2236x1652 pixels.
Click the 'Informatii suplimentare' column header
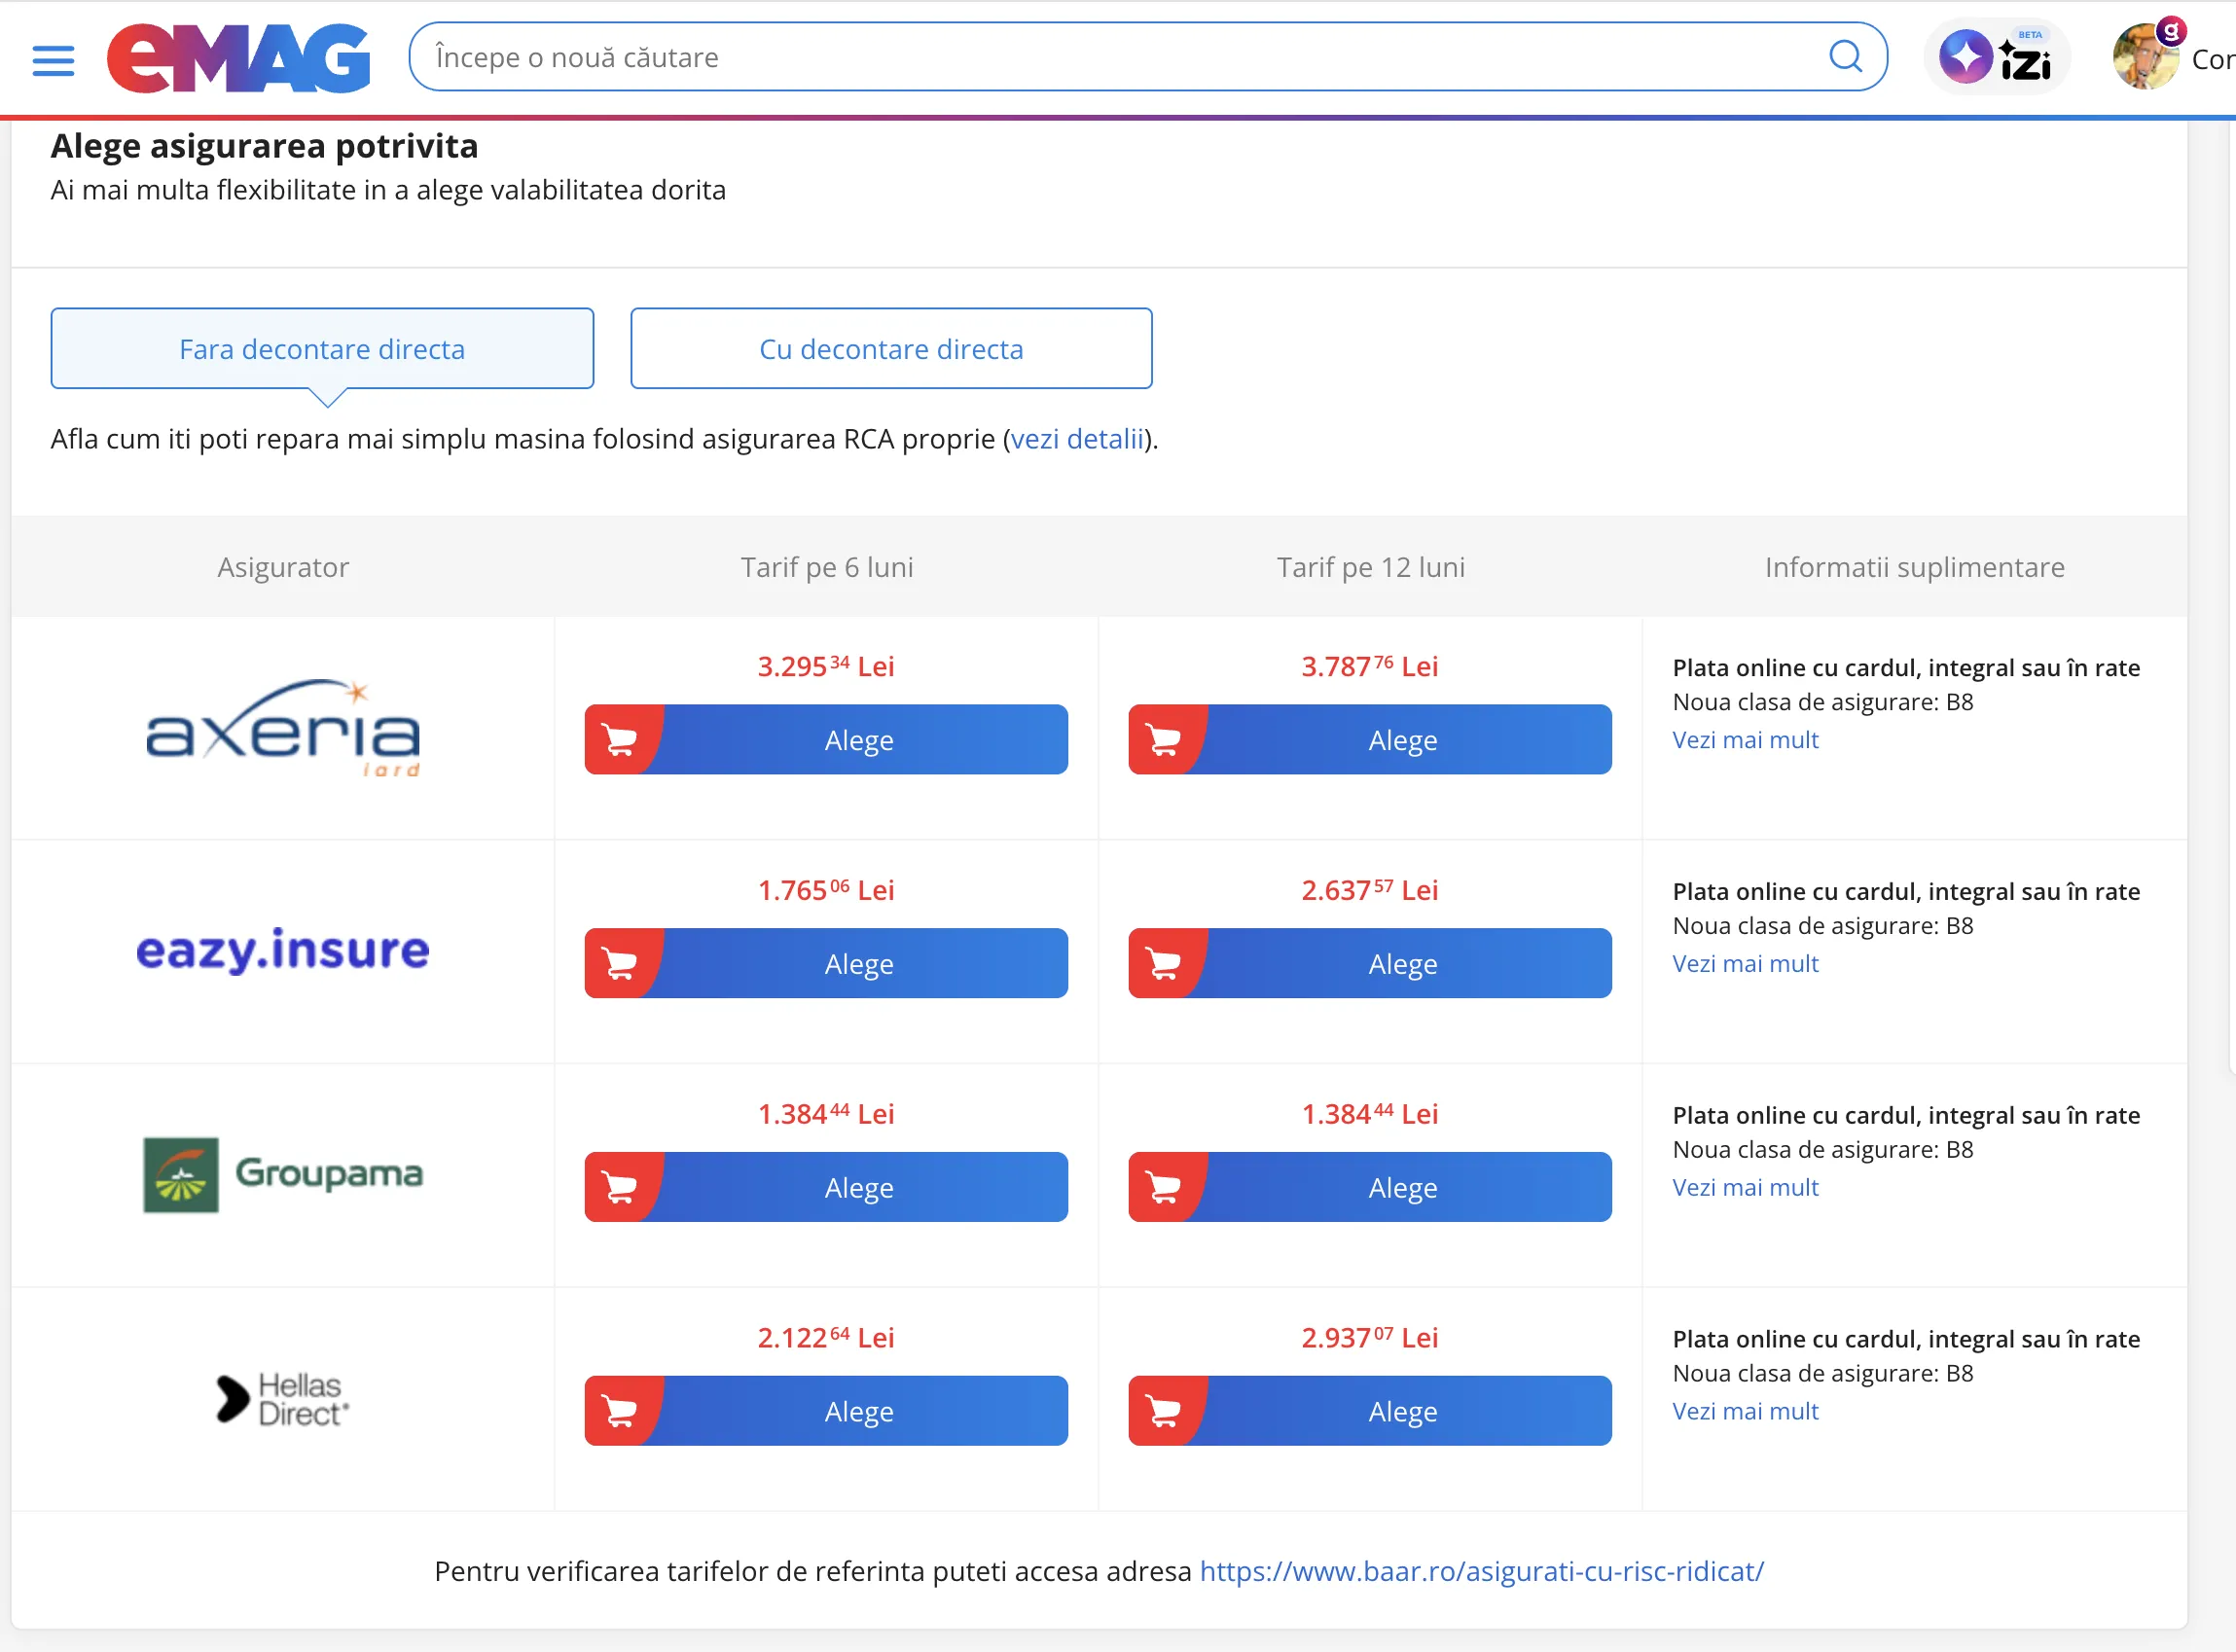pyautogui.click(x=1915, y=568)
